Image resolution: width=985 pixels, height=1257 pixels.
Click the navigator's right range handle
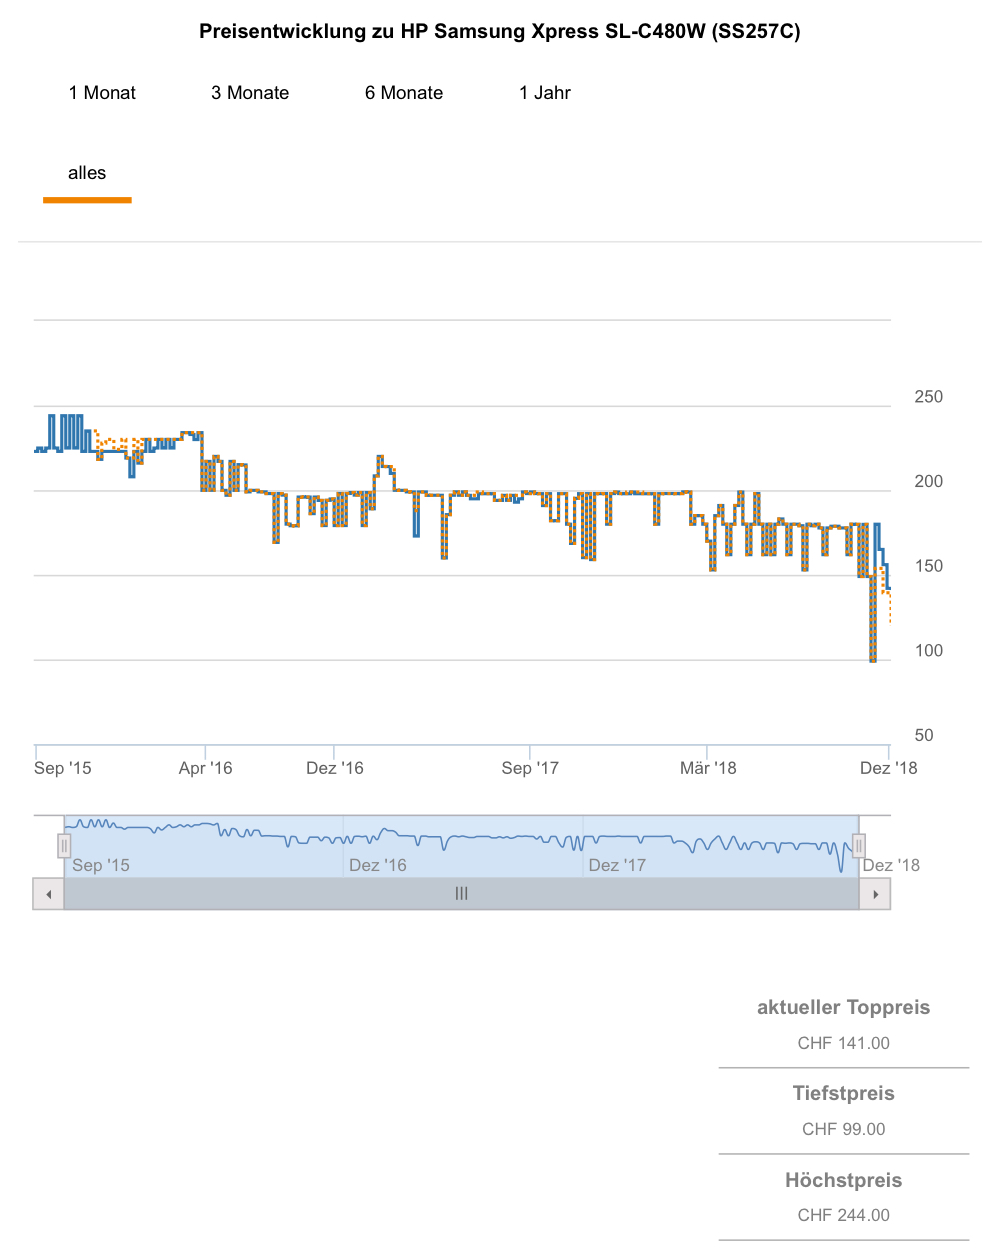858,846
